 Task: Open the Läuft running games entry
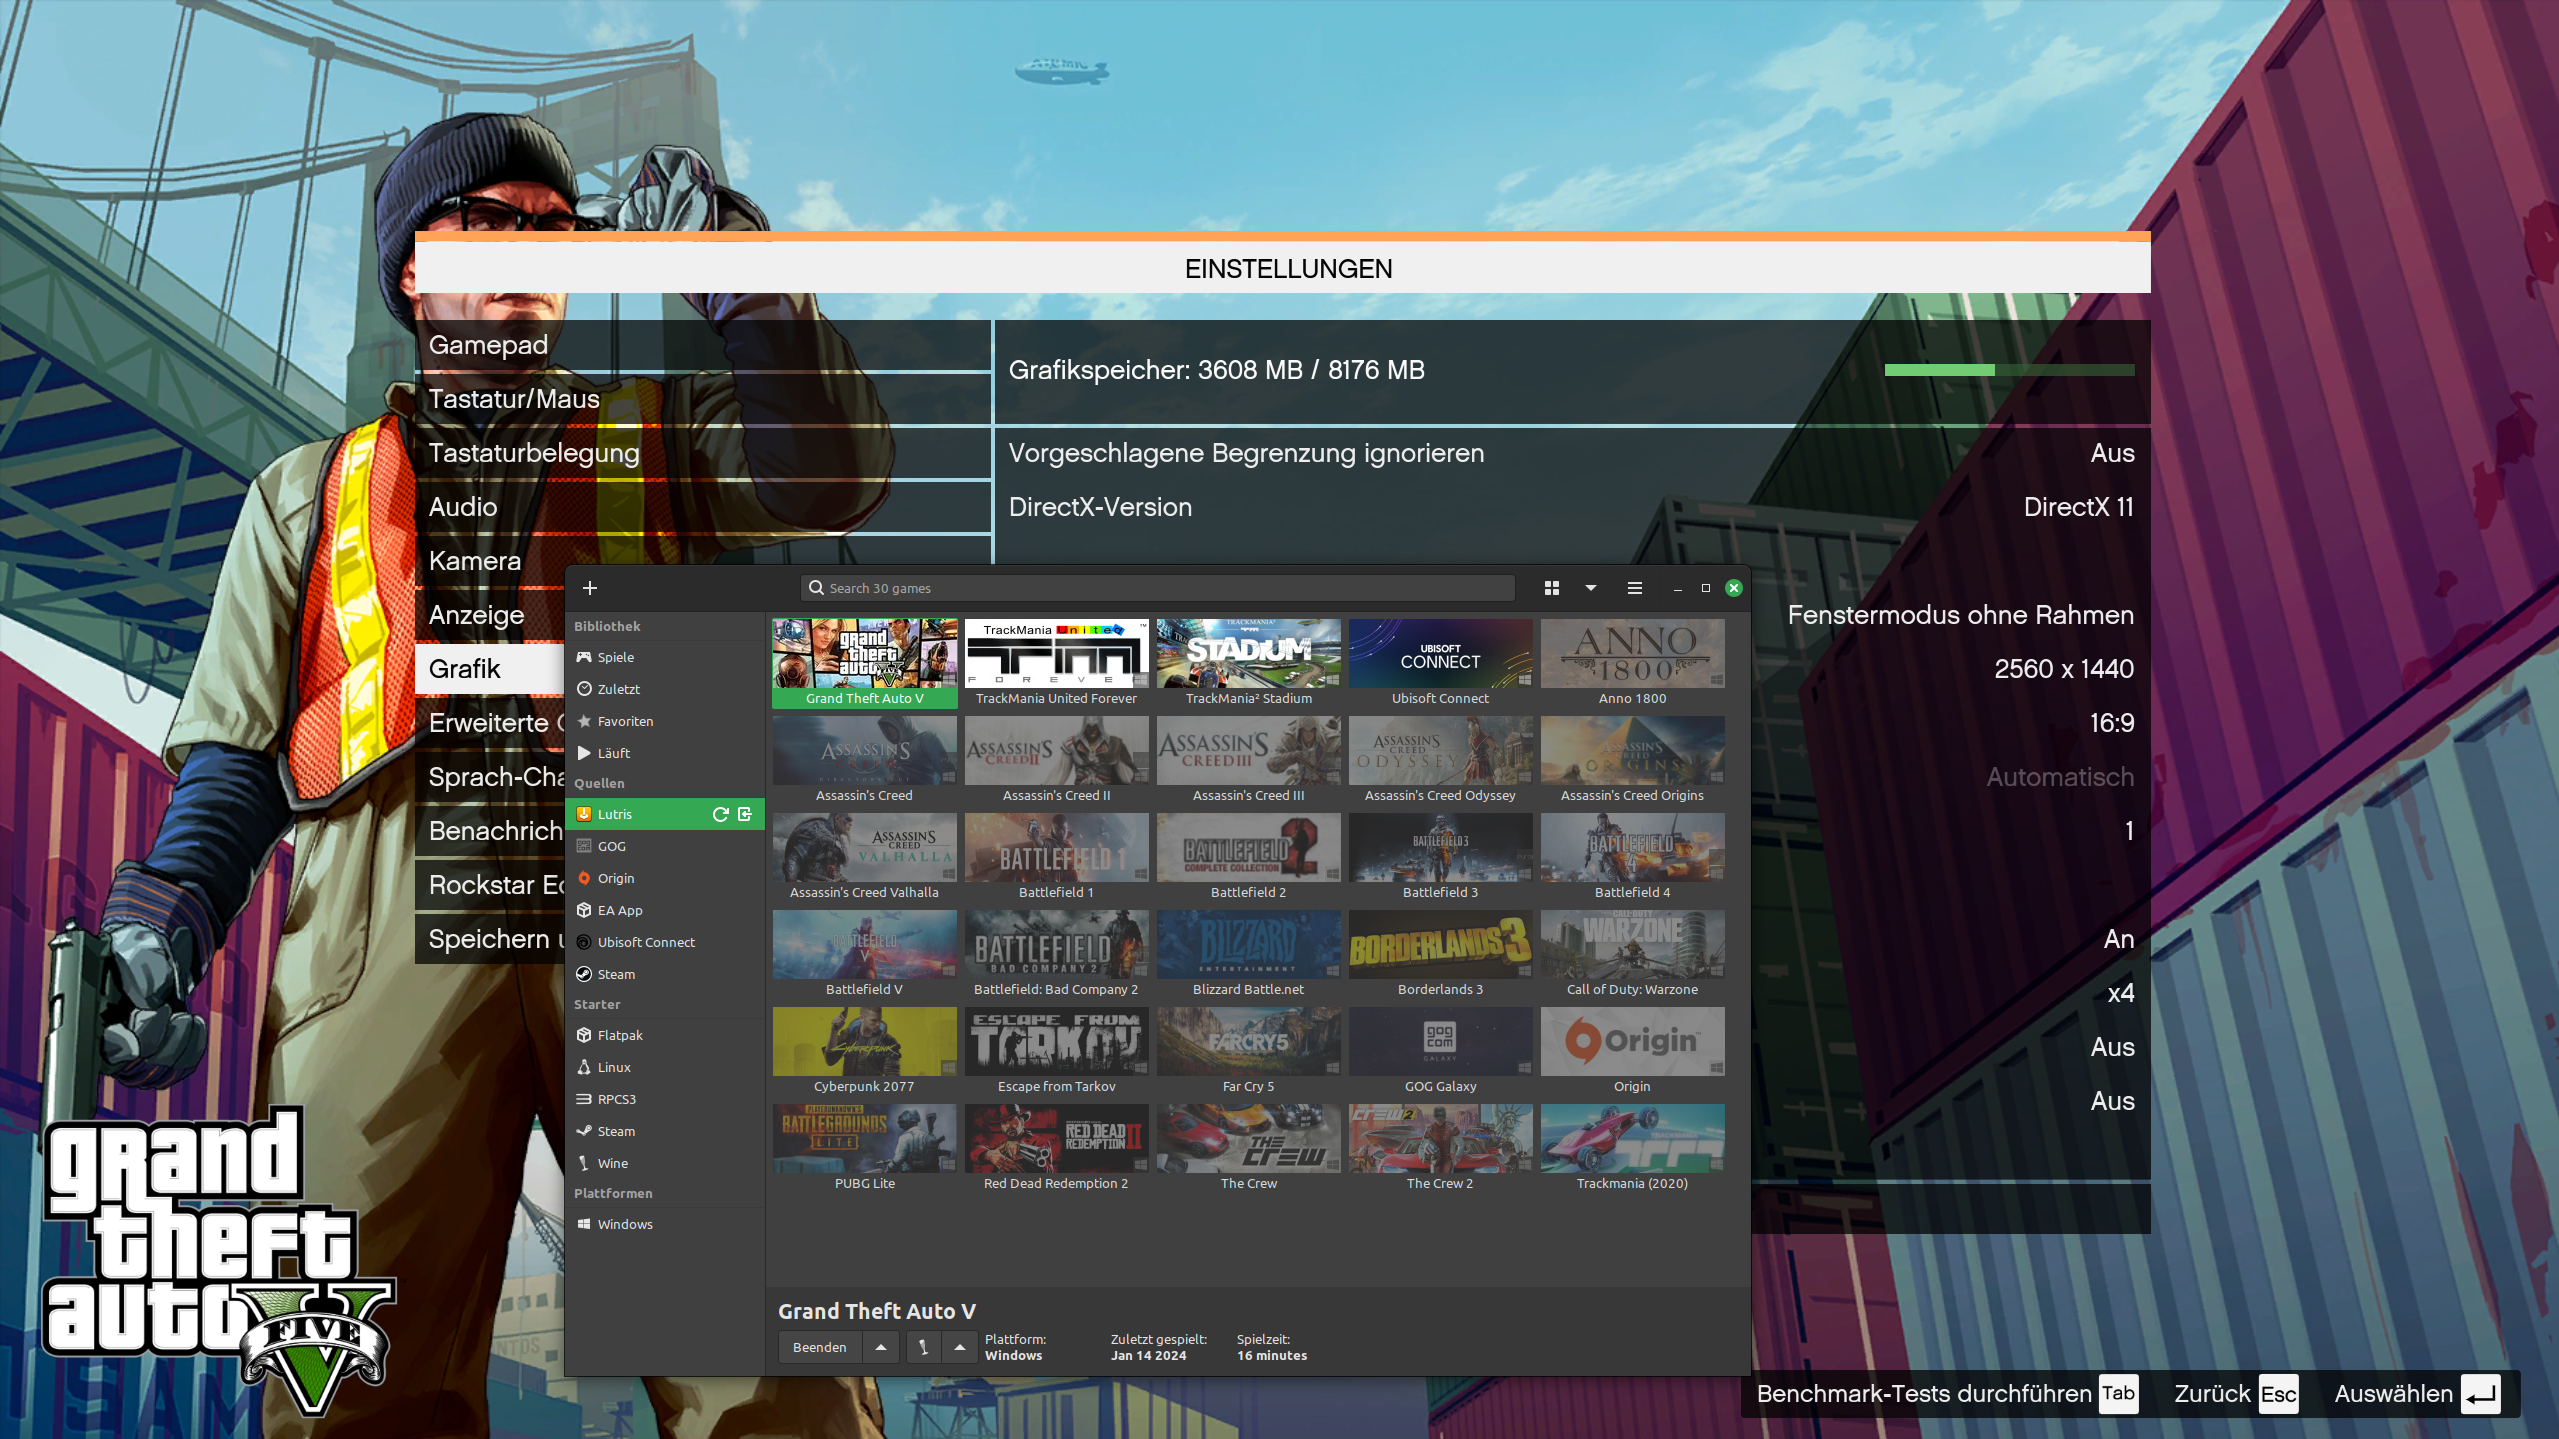613,753
